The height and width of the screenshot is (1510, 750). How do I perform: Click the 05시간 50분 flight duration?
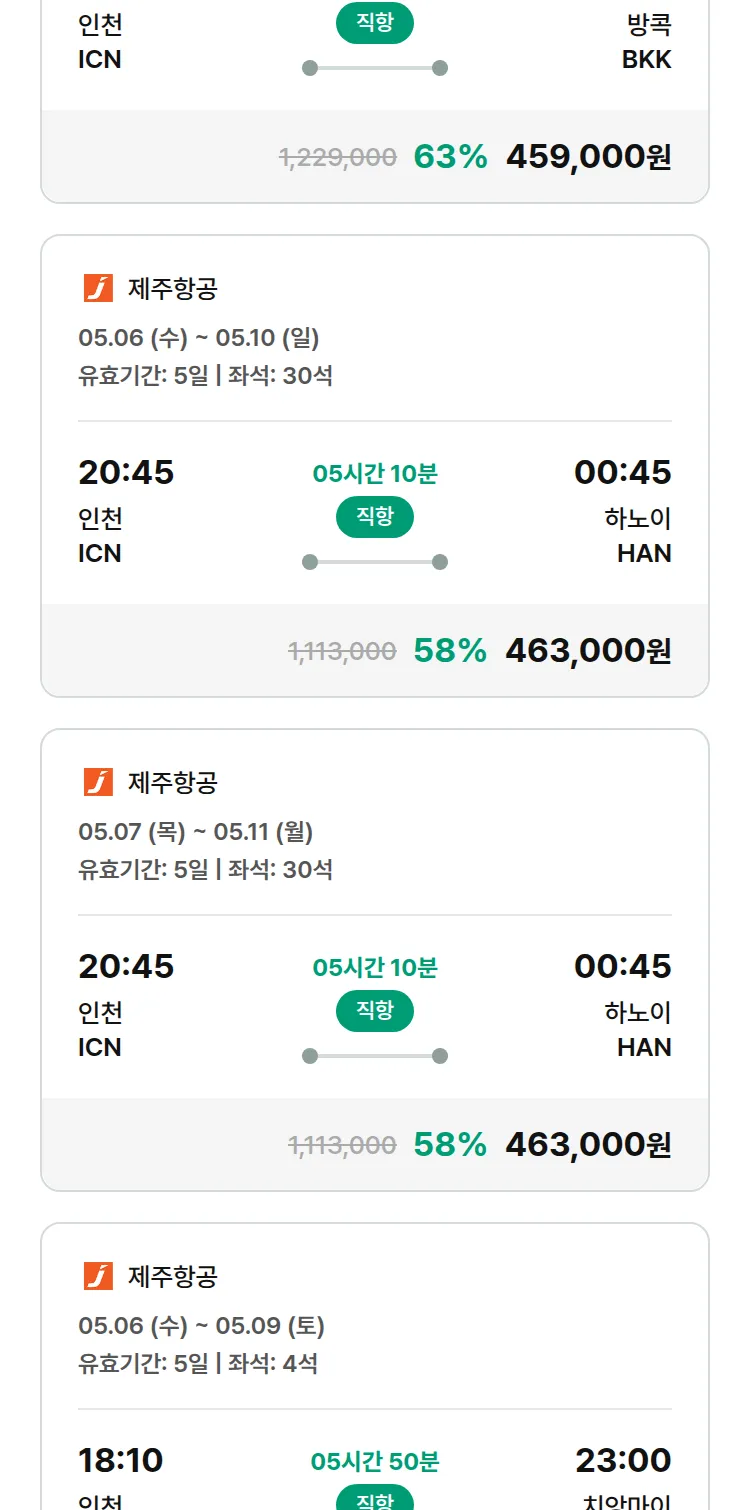tap(375, 1462)
